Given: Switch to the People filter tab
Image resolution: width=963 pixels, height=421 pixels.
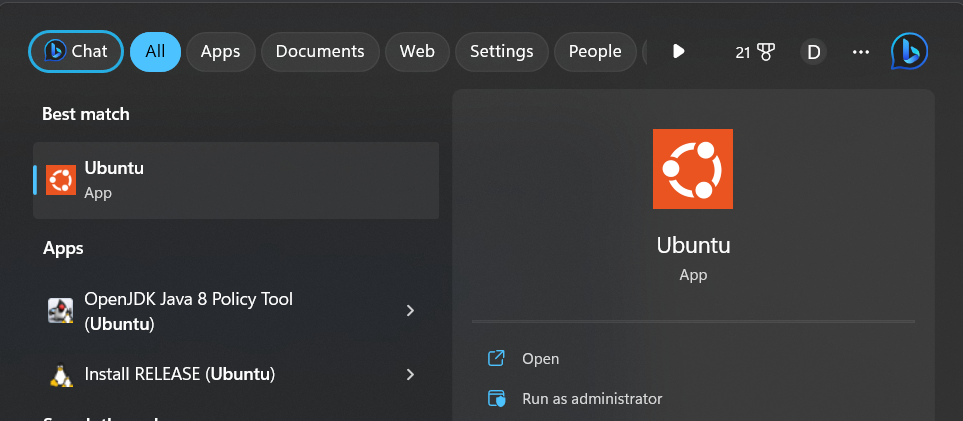Looking at the screenshot, I should [595, 52].
